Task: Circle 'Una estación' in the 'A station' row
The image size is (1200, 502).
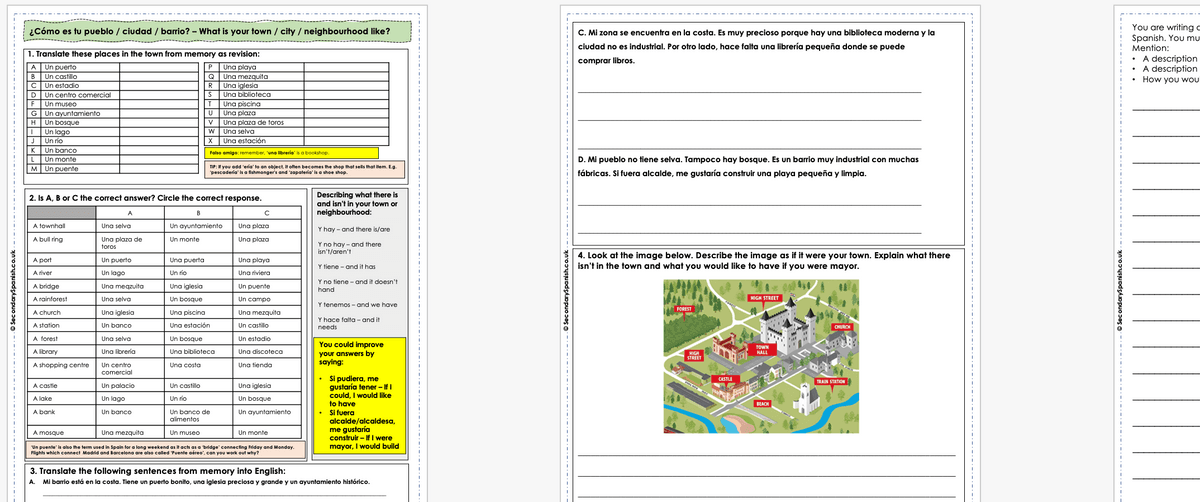Action: pyautogui.click(x=189, y=325)
